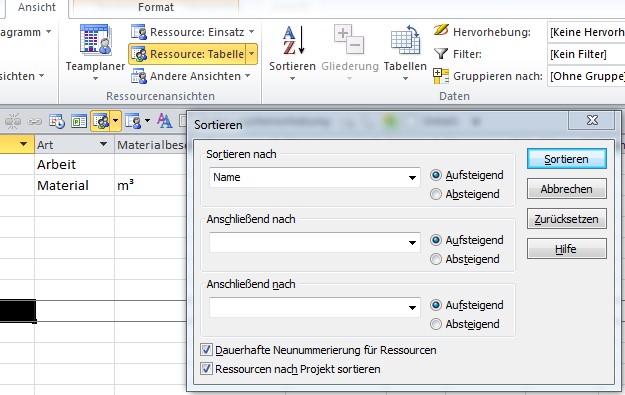The height and width of the screenshot is (395, 625).
Task: Open the Sortieren nach Name combo box
Action: (314, 177)
